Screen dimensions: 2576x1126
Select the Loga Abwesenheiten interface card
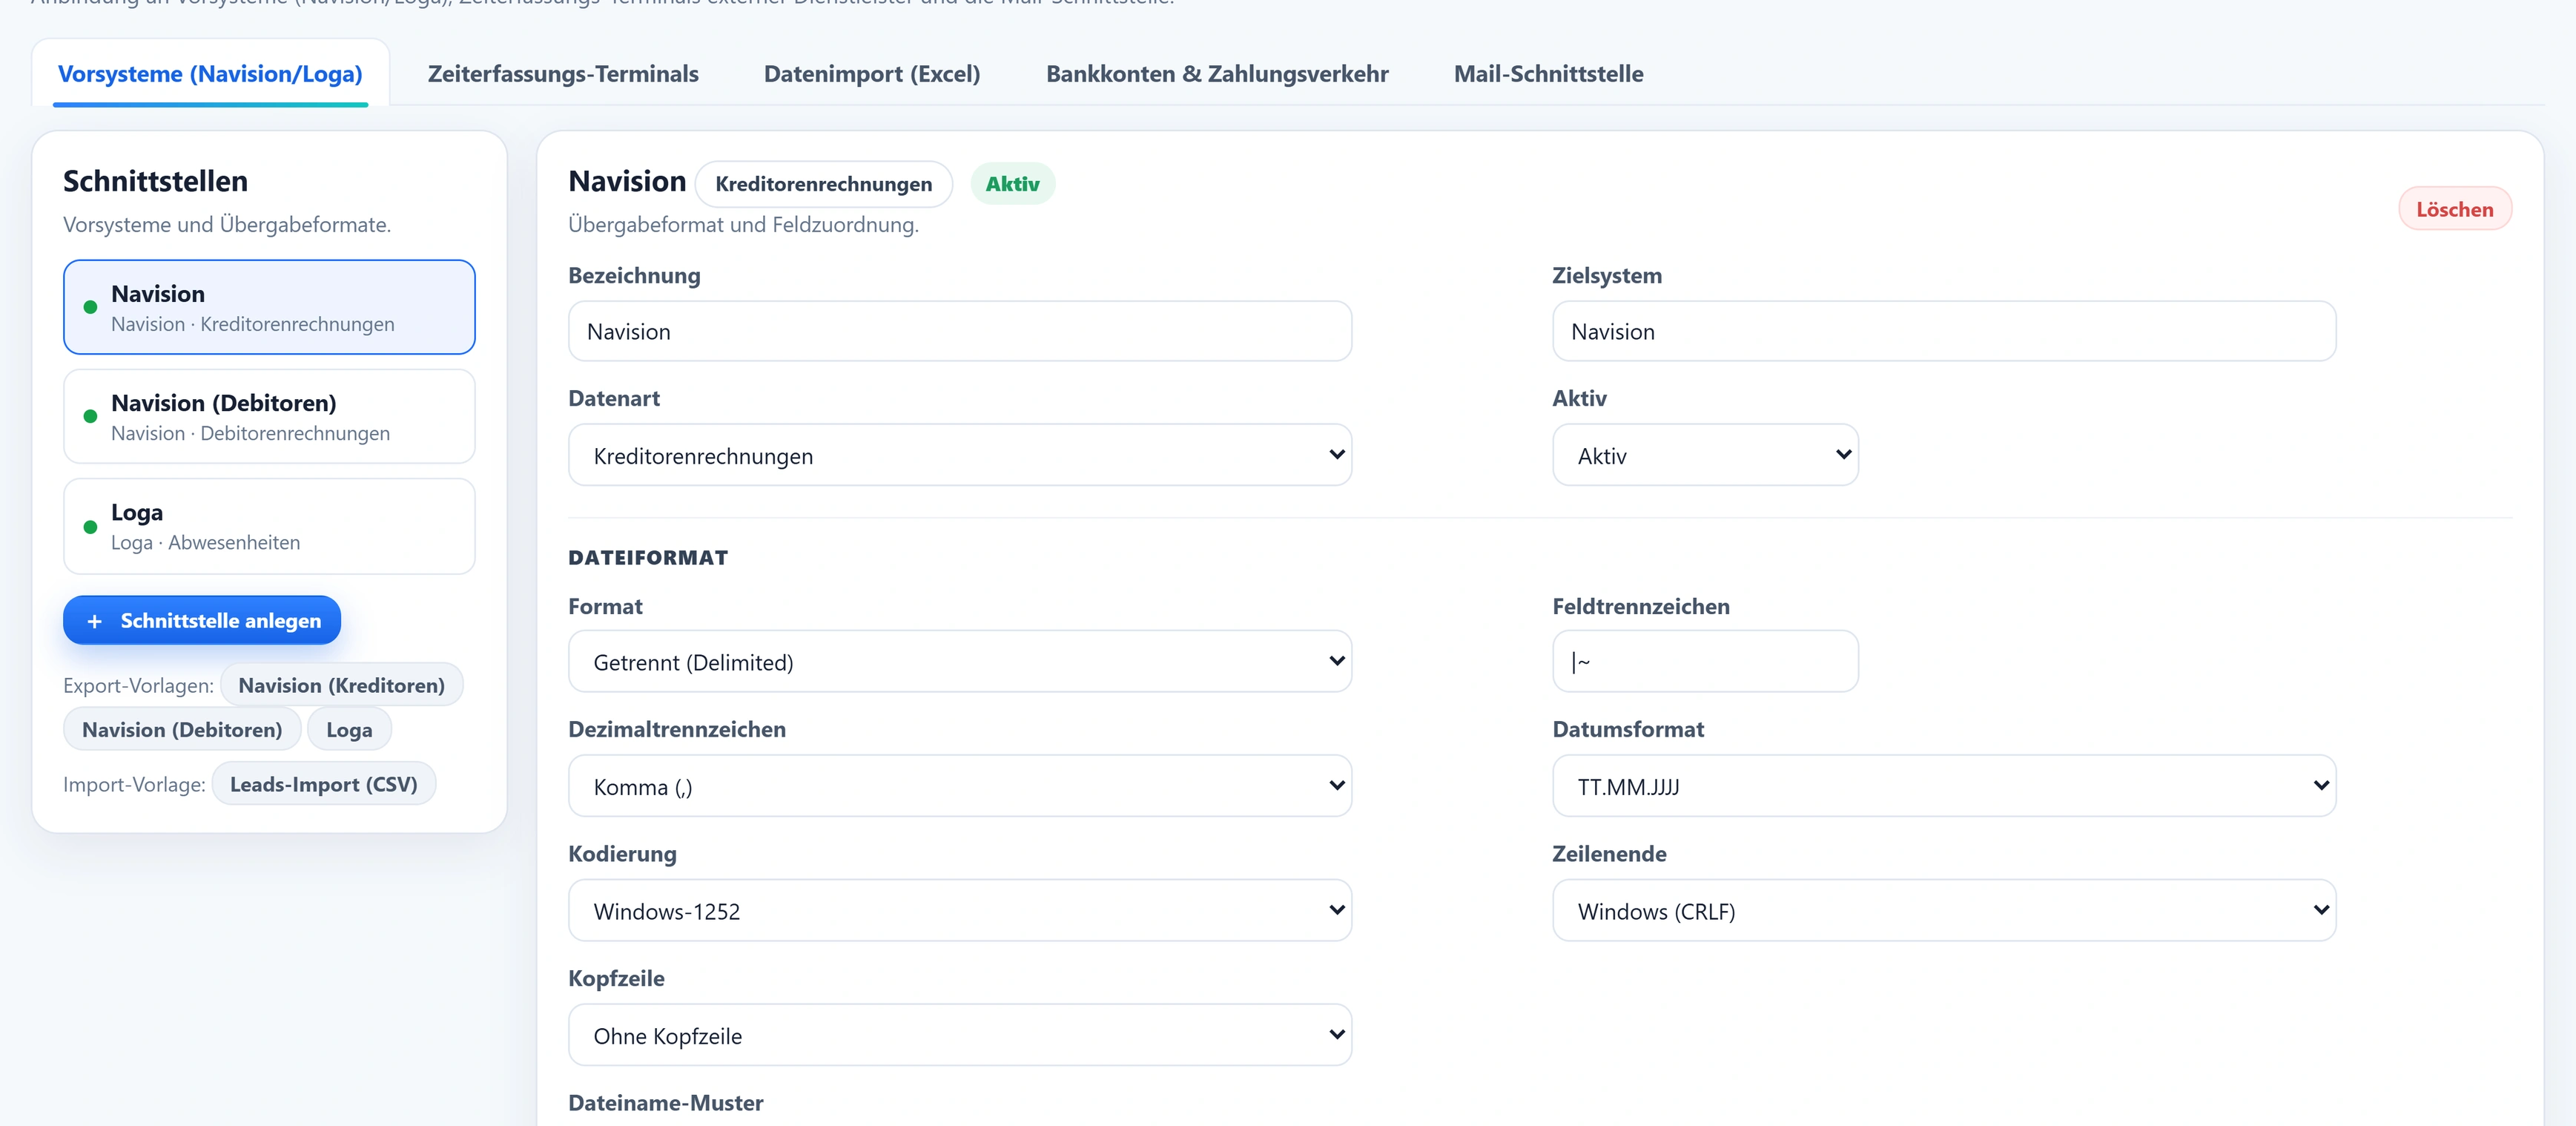click(269, 526)
